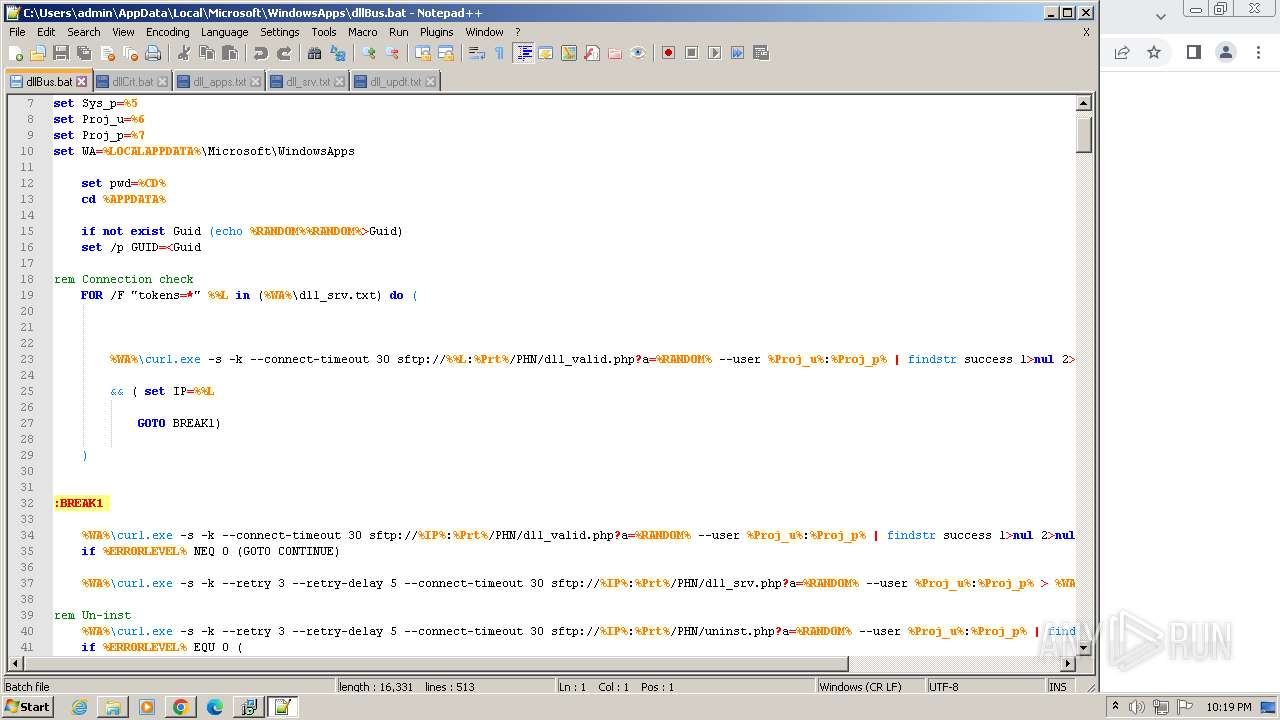Switch to the dll_updt.txt tab
The width and height of the screenshot is (1280, 720).
pos(395,82)
